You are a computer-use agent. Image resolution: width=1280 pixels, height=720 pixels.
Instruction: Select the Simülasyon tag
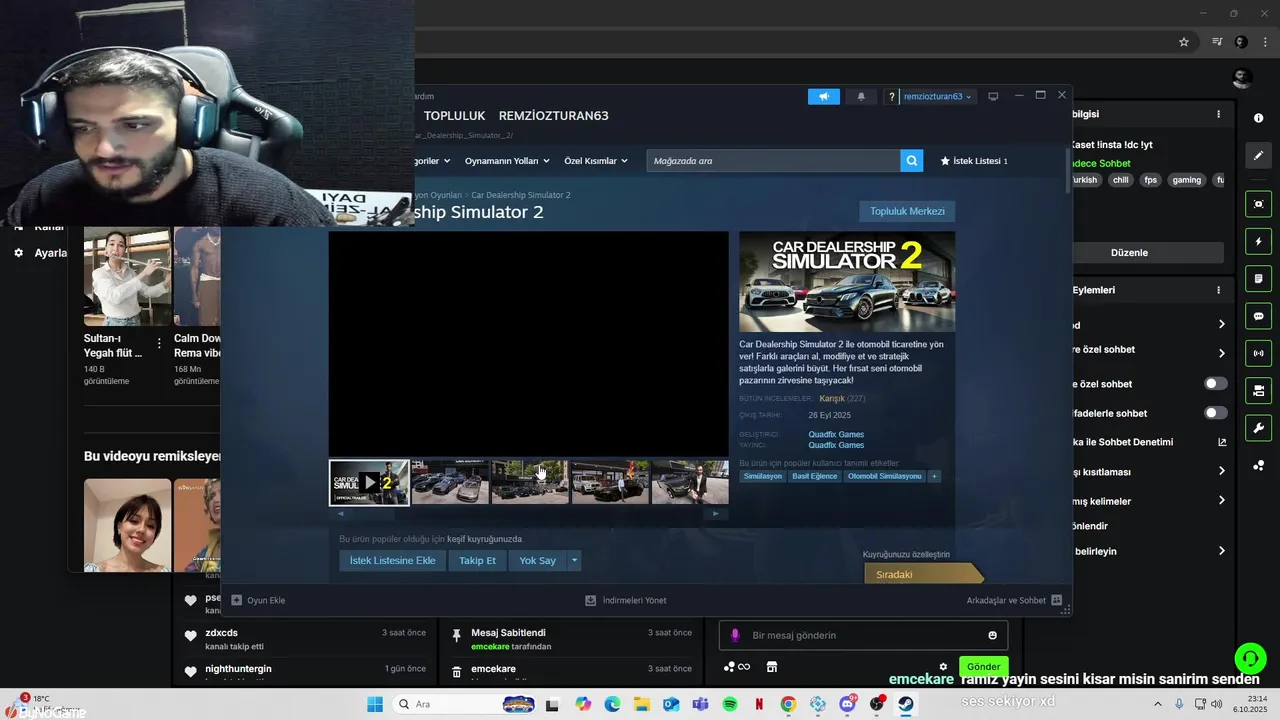point(763,476)
